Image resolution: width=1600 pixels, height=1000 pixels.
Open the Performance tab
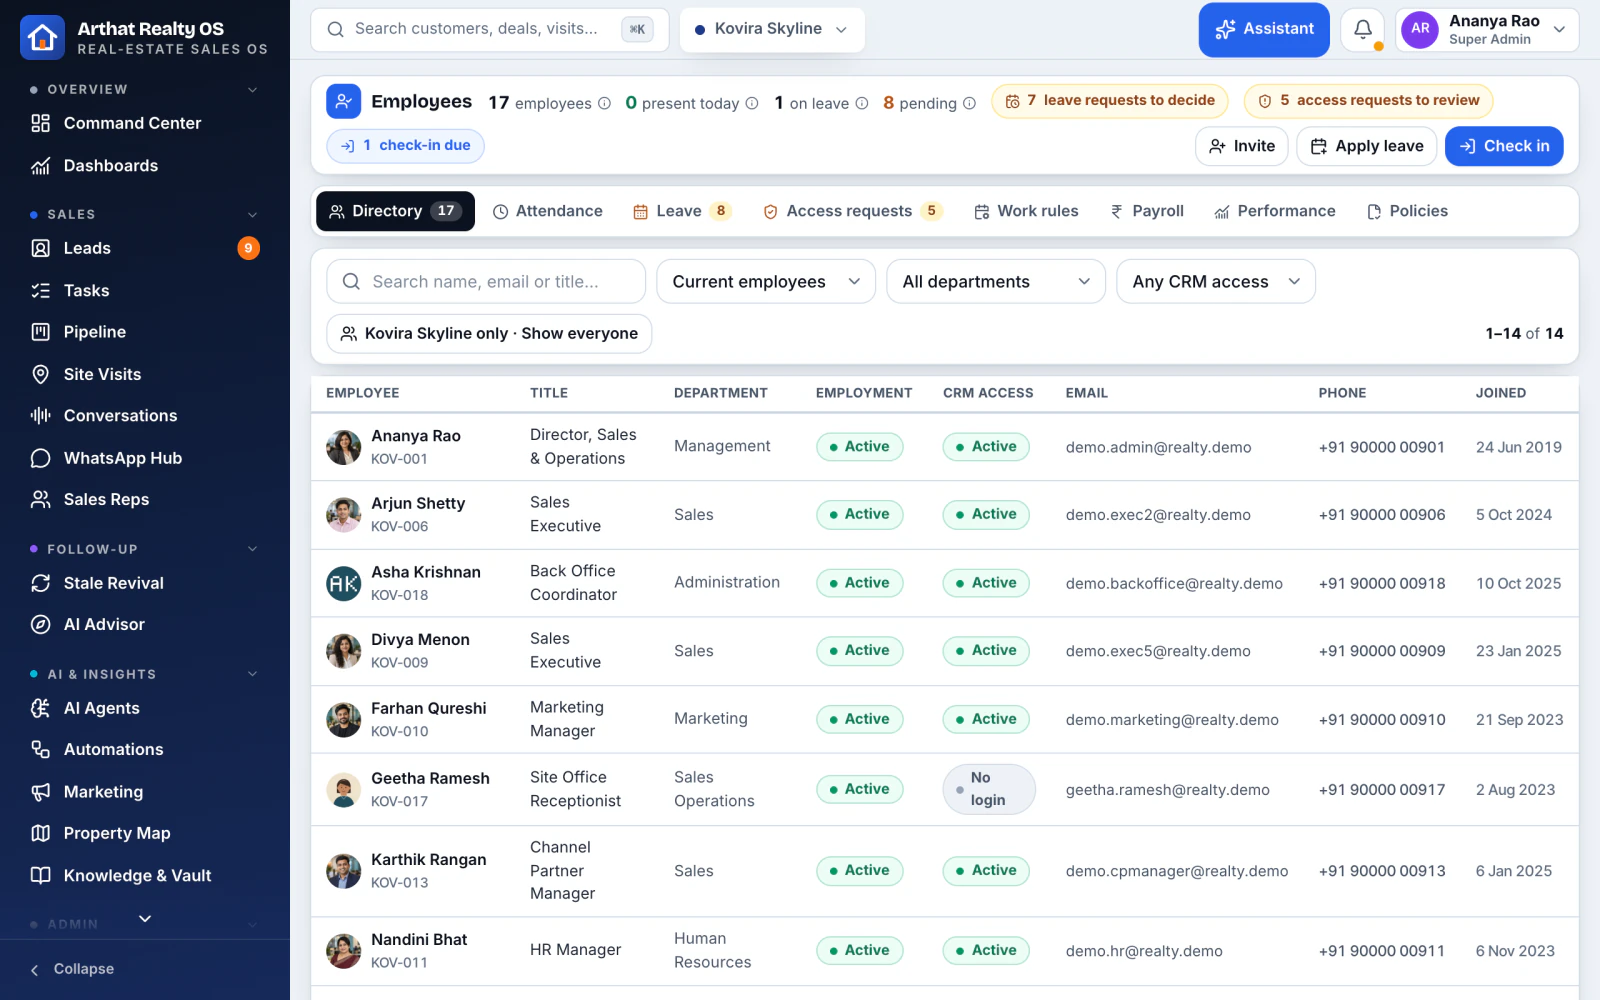(x=1275, y=211)
